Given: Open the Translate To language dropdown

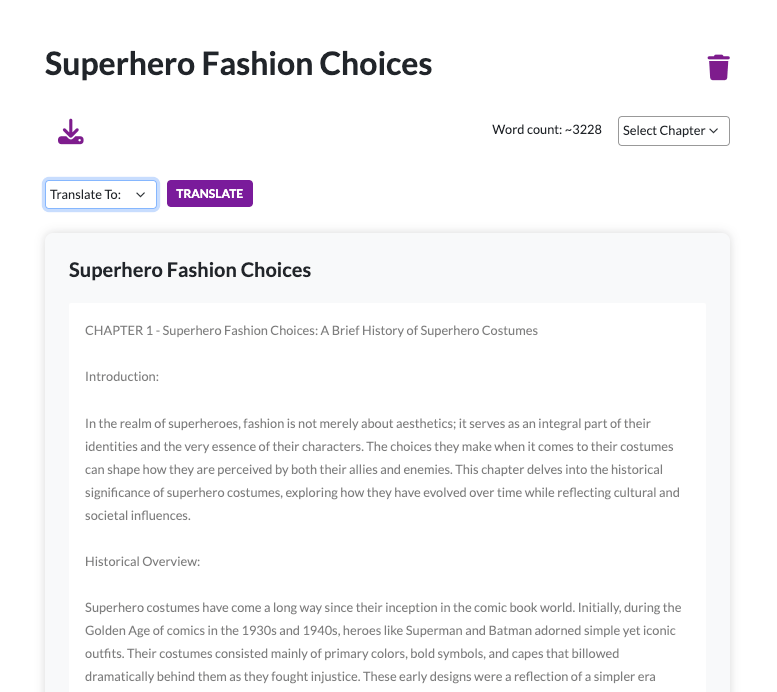Looking at the screenshot, I should click(x=100, y=194).
